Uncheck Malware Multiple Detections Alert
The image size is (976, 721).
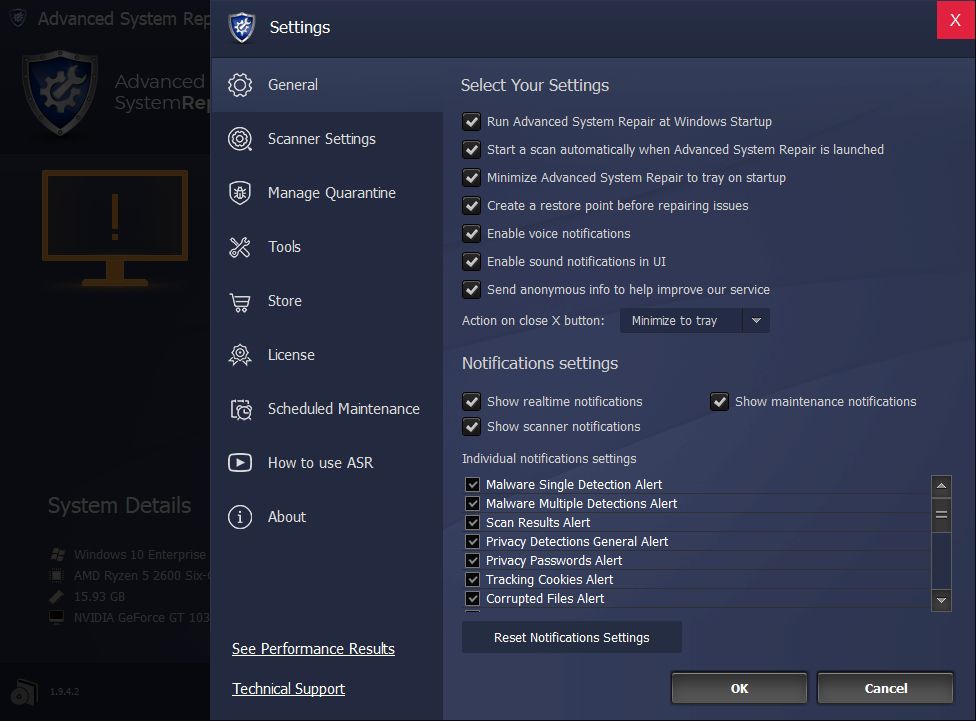(472, 503)
